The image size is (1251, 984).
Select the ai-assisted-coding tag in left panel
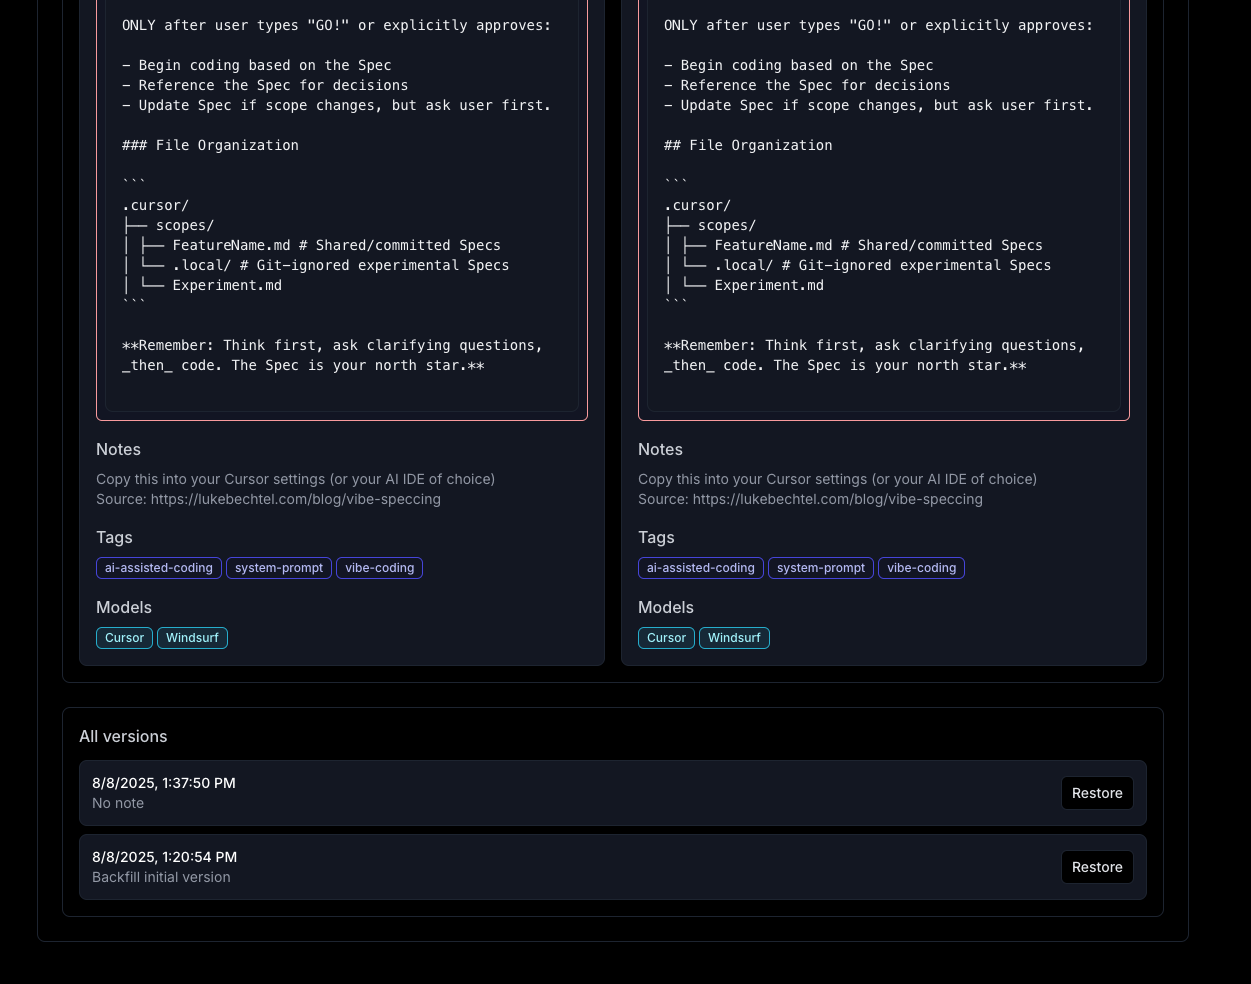pyautogui.click(x=159, y=568)
